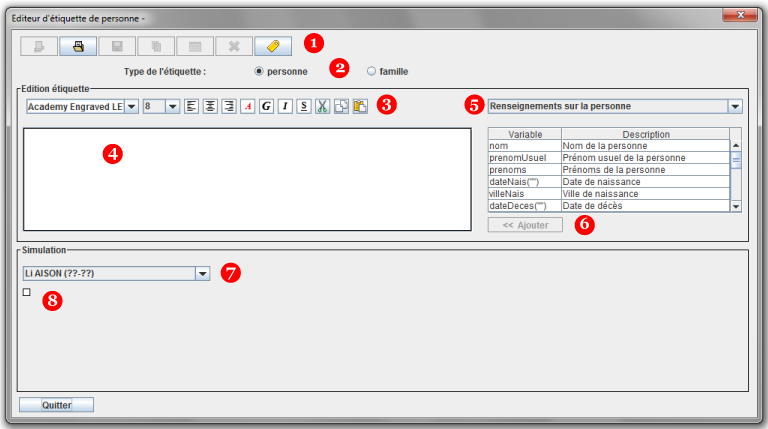Toggle underline with the S icon

tap(304, 106)
